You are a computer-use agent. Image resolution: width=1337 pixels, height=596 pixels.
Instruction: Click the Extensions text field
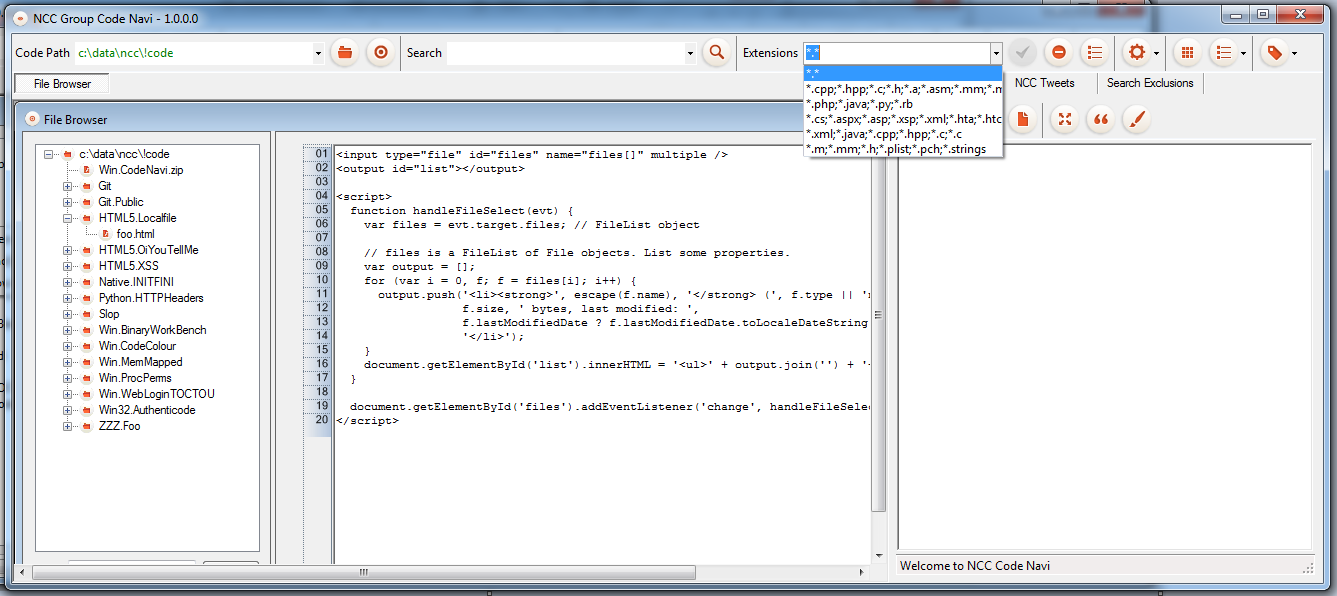[x=896, y=53]
